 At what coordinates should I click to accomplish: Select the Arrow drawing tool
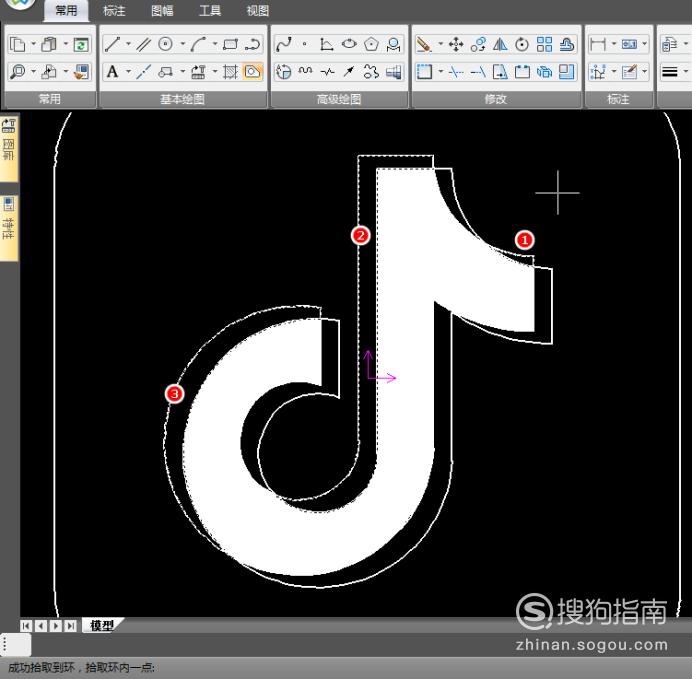[x=349, y=71]
